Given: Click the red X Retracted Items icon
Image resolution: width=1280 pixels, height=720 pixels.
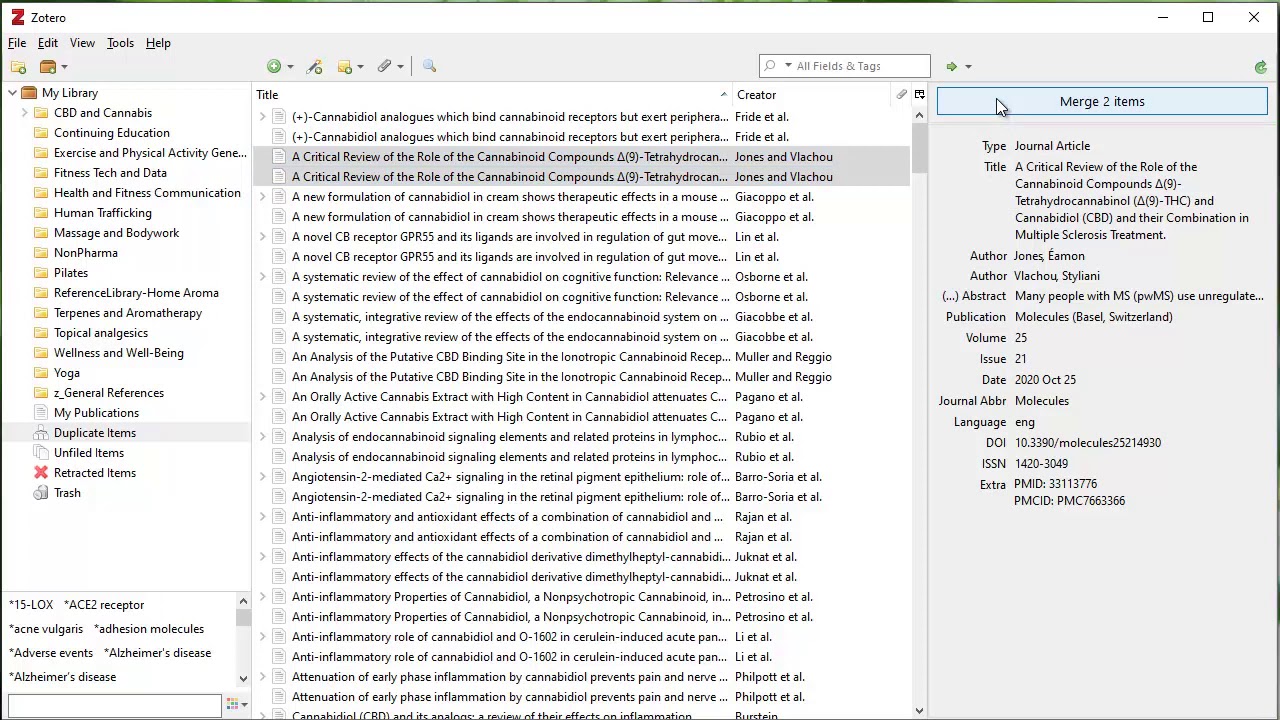Looking at the screenshot, I should tap(41, 473).
